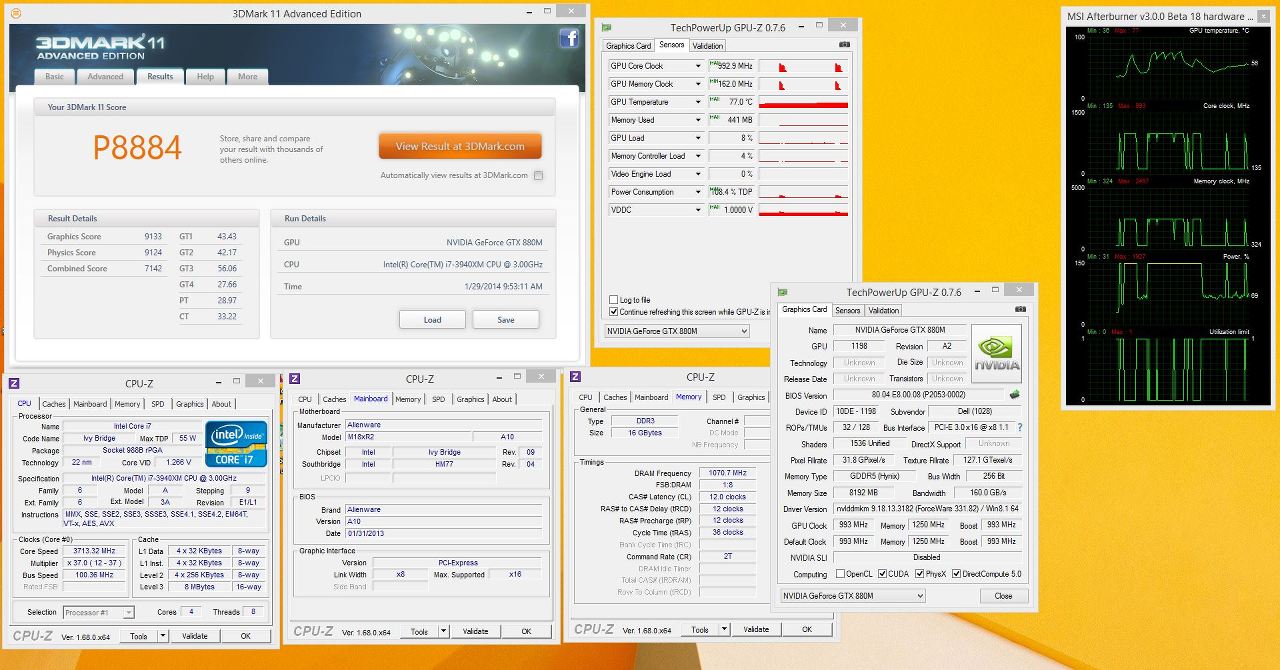
Task: Open the Help tab in 3DMark 11
Action: click(205, 77)
